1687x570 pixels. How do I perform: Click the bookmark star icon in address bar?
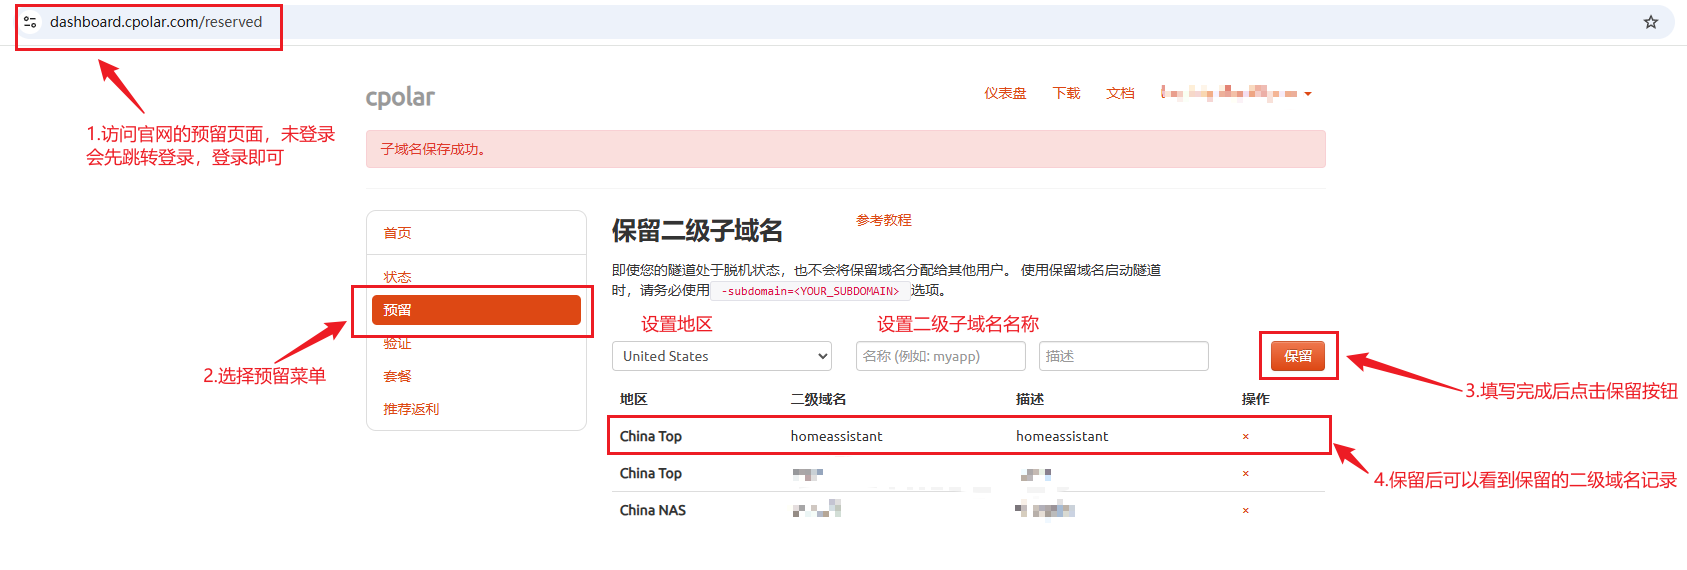point(1650,22)
